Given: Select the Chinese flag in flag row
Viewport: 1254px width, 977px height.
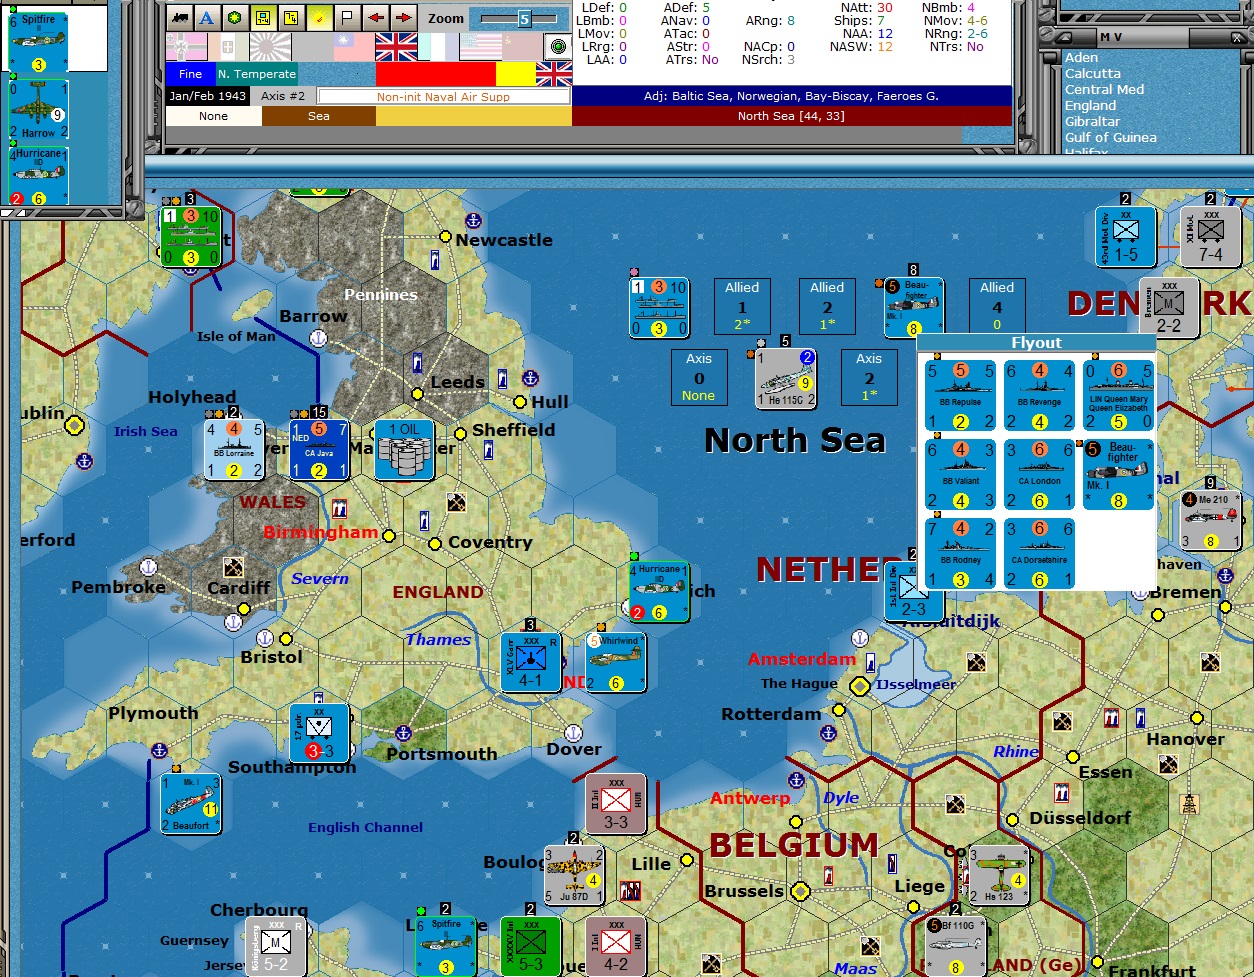Looking at the screenshot, I should coord(354,47).
